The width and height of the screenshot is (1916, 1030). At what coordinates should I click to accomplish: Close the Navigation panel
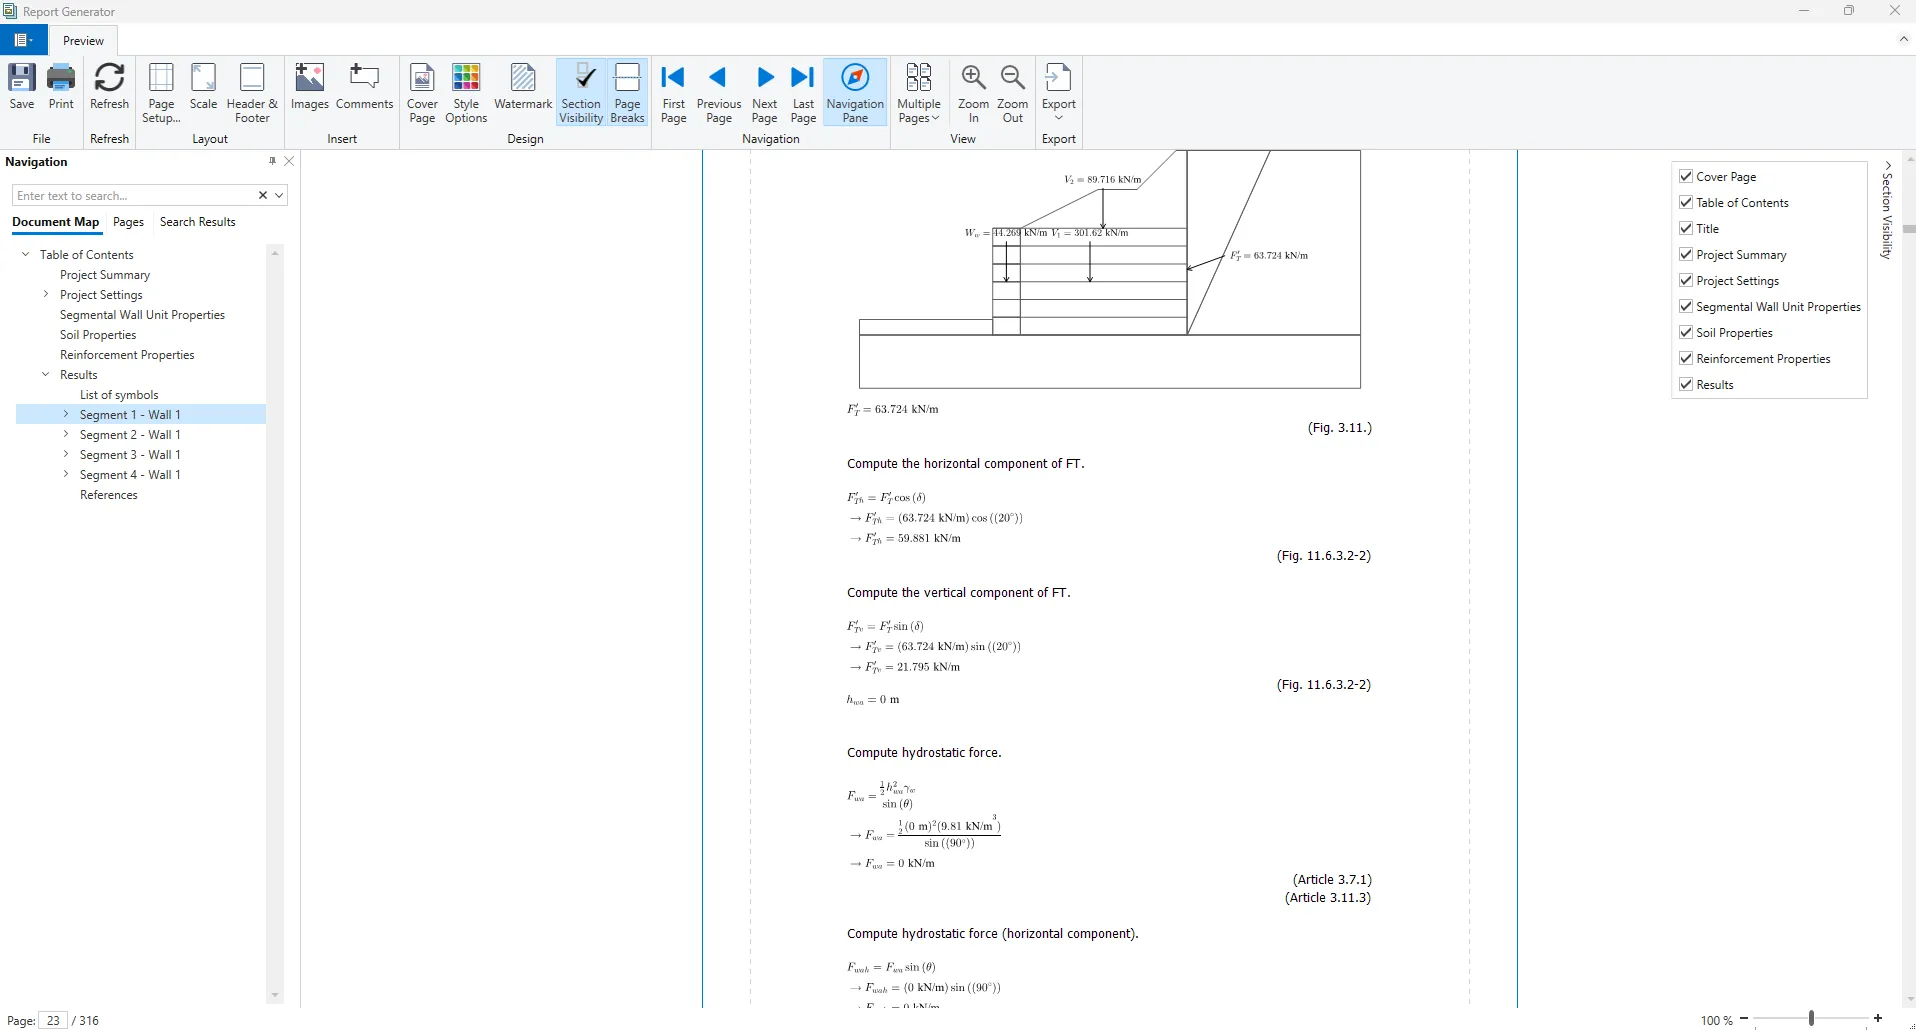coord(289,161)
